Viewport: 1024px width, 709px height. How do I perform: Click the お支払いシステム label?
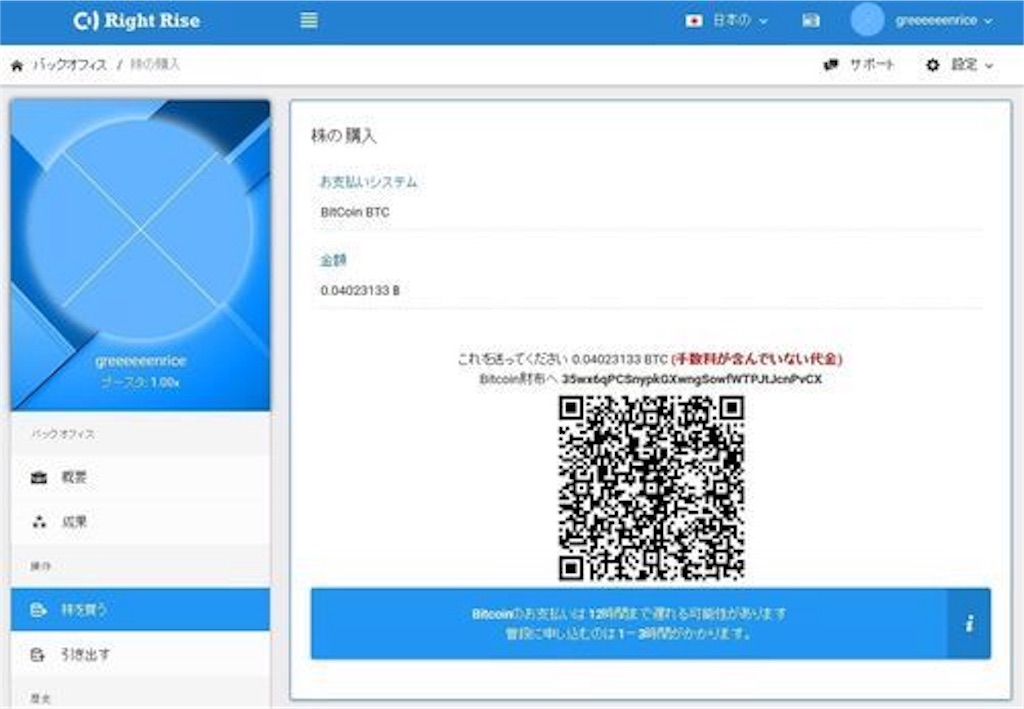click(x=368, y=182)
